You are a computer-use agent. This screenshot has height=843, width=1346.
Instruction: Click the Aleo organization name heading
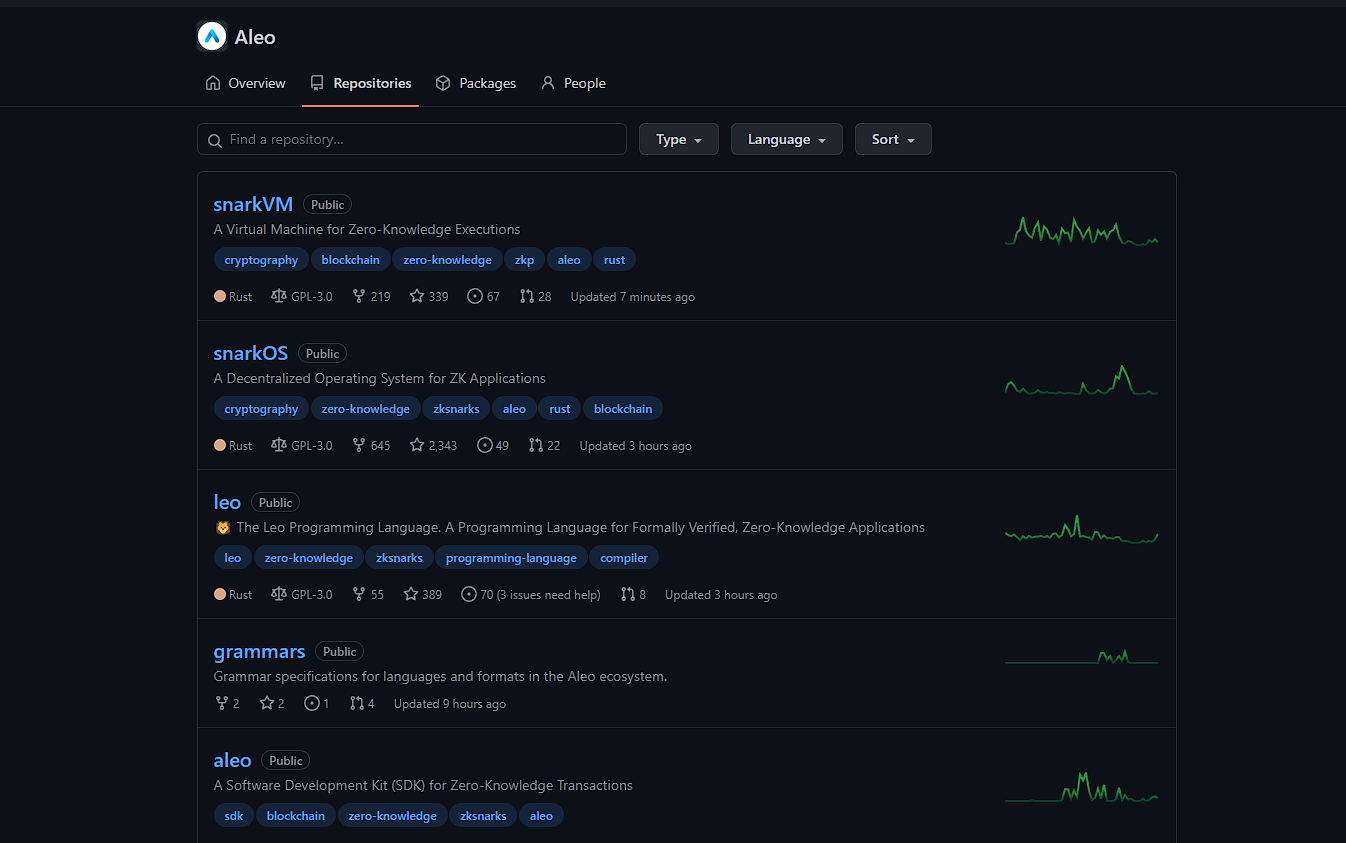pyautogui.click(x=255, y=37)
